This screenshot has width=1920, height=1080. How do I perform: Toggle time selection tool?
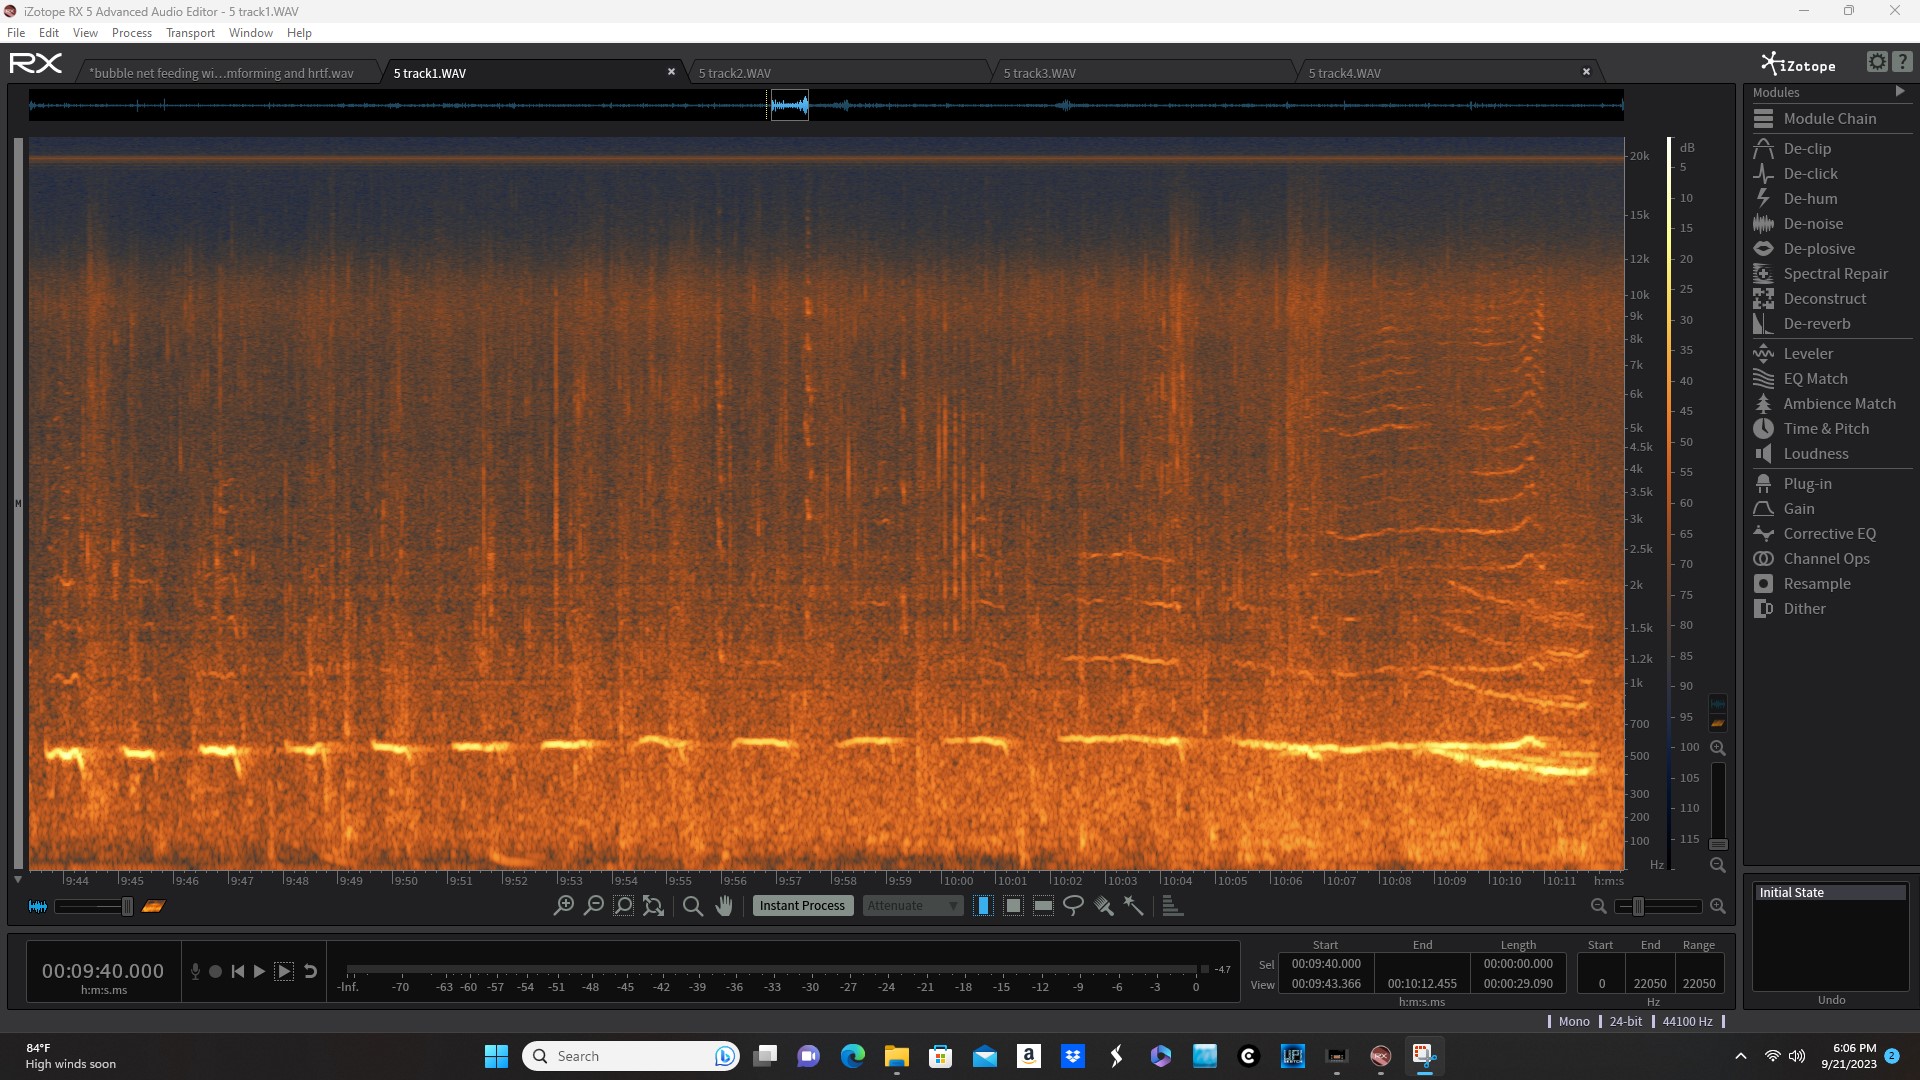[983, 906]
